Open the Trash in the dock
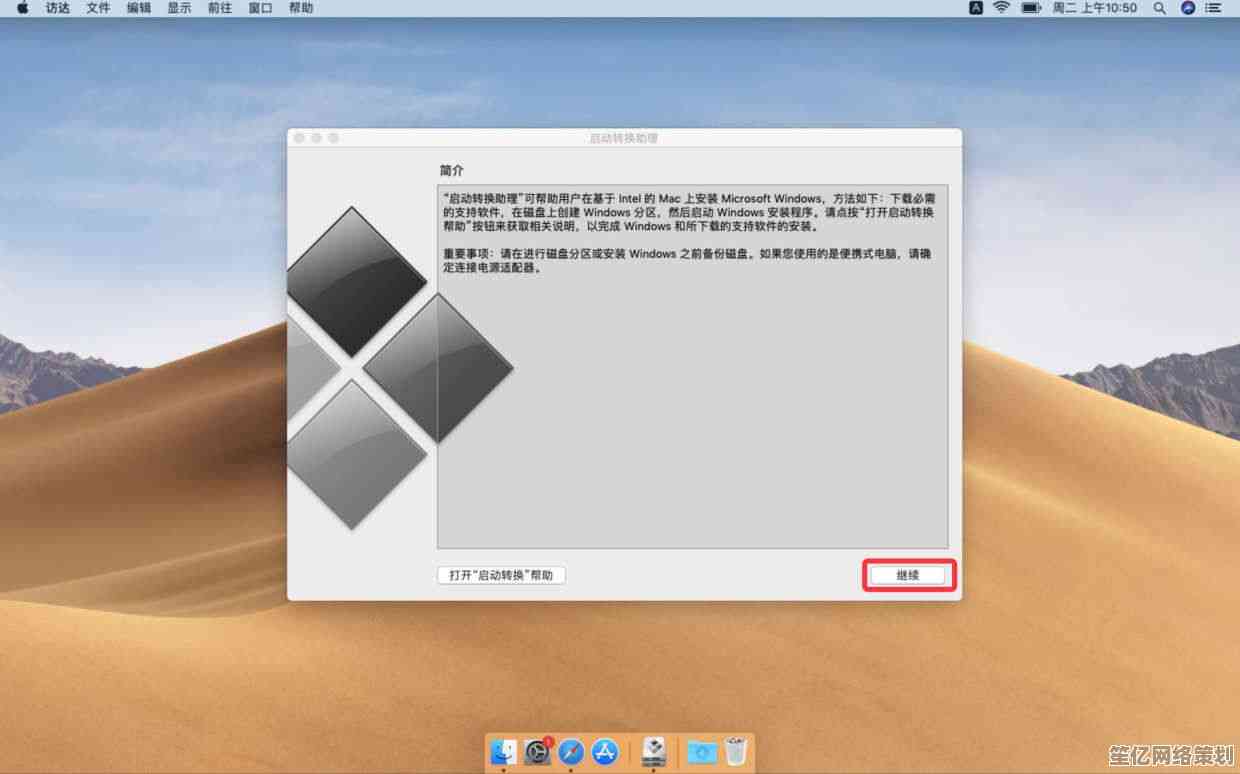Screen dimensions: 1240x774 [736, 751]
